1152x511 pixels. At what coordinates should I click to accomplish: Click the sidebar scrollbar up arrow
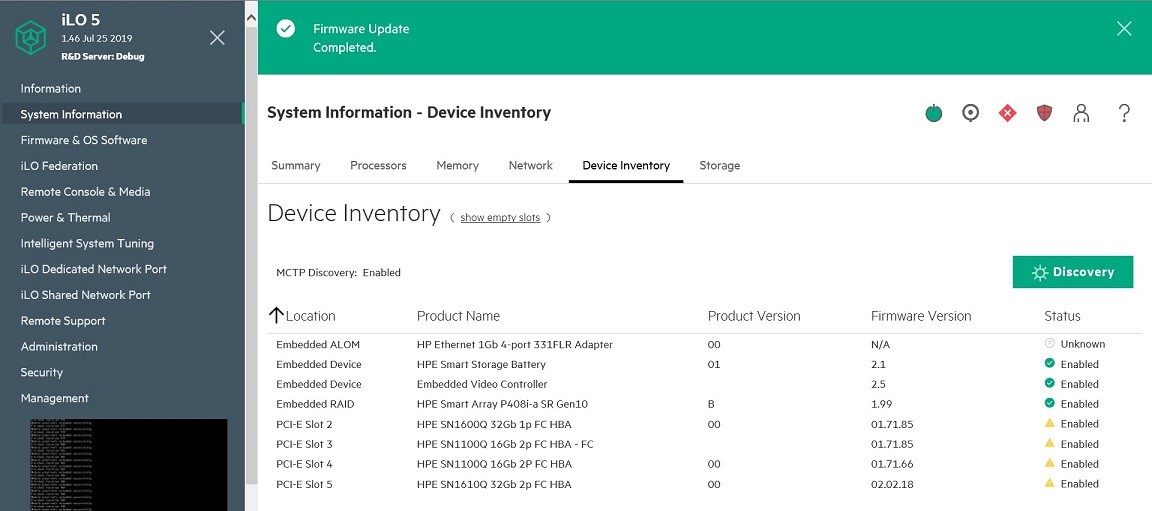(251, 16)
